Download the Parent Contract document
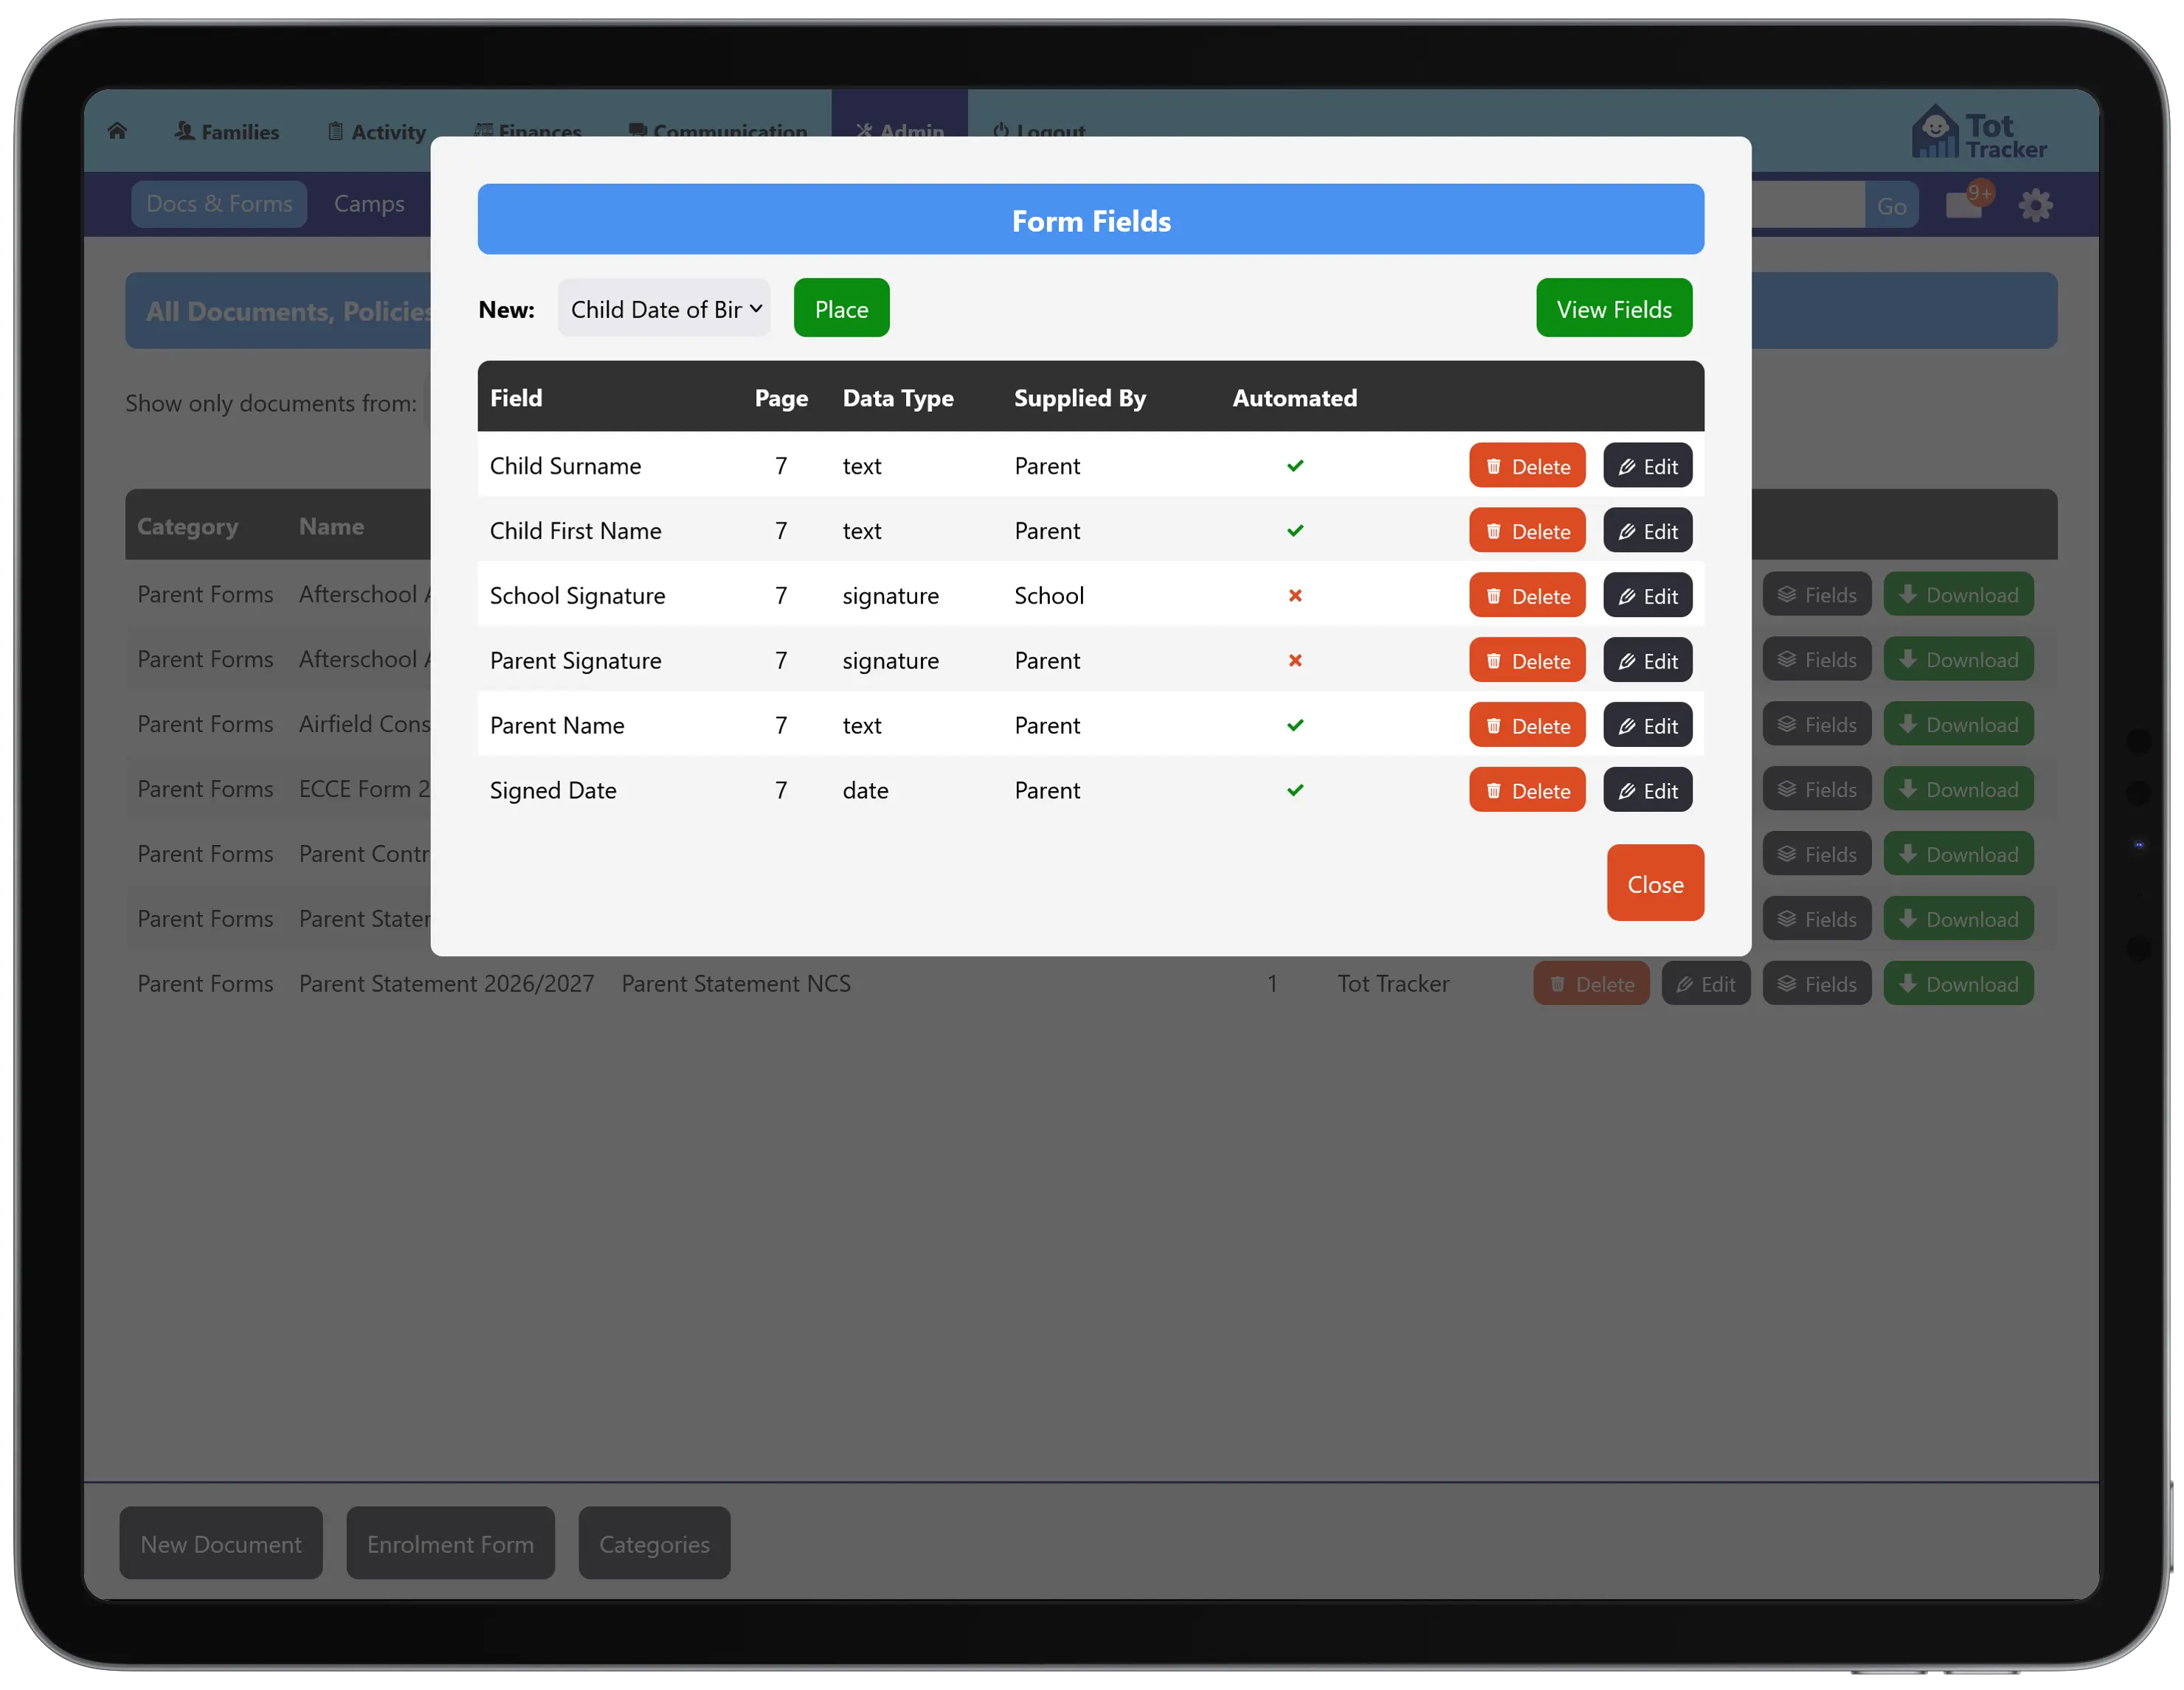 coord(1958,855)
